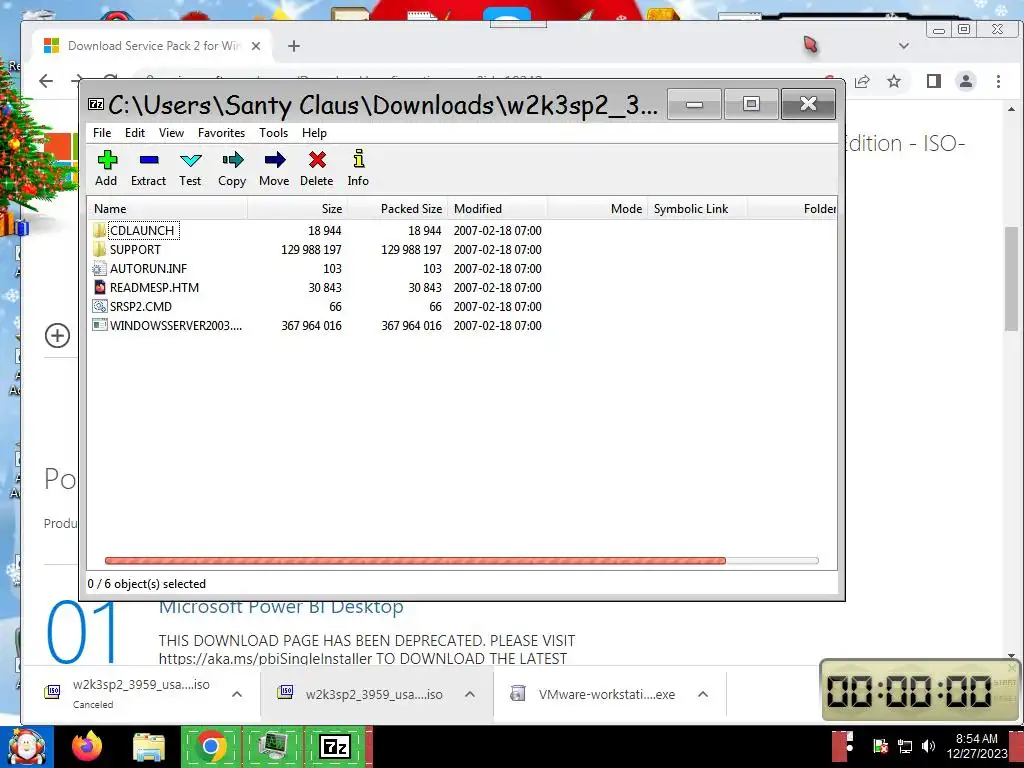Select the SUPPORT folder icon

(99, 249)
